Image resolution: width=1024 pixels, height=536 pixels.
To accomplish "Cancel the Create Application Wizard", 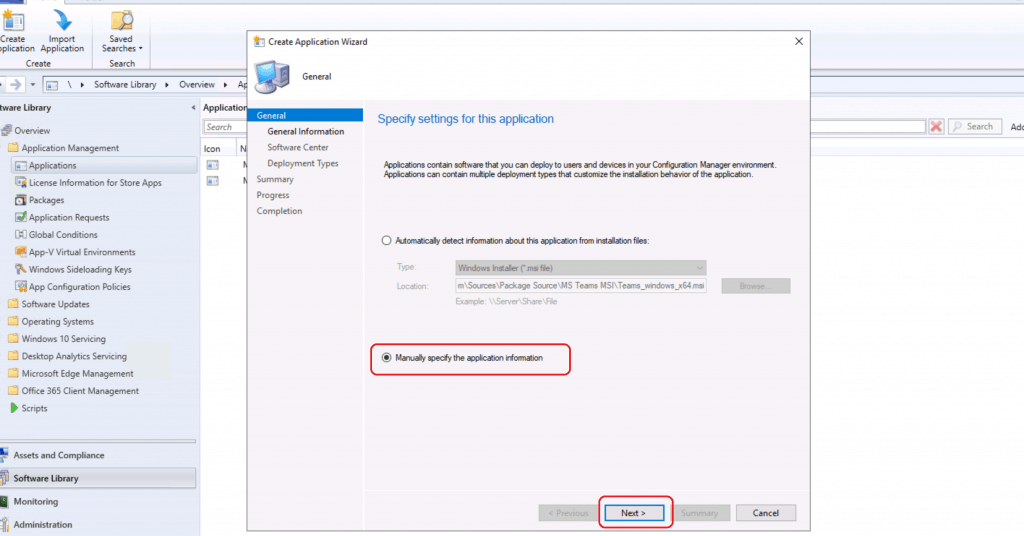I will [x=765, y=513].
